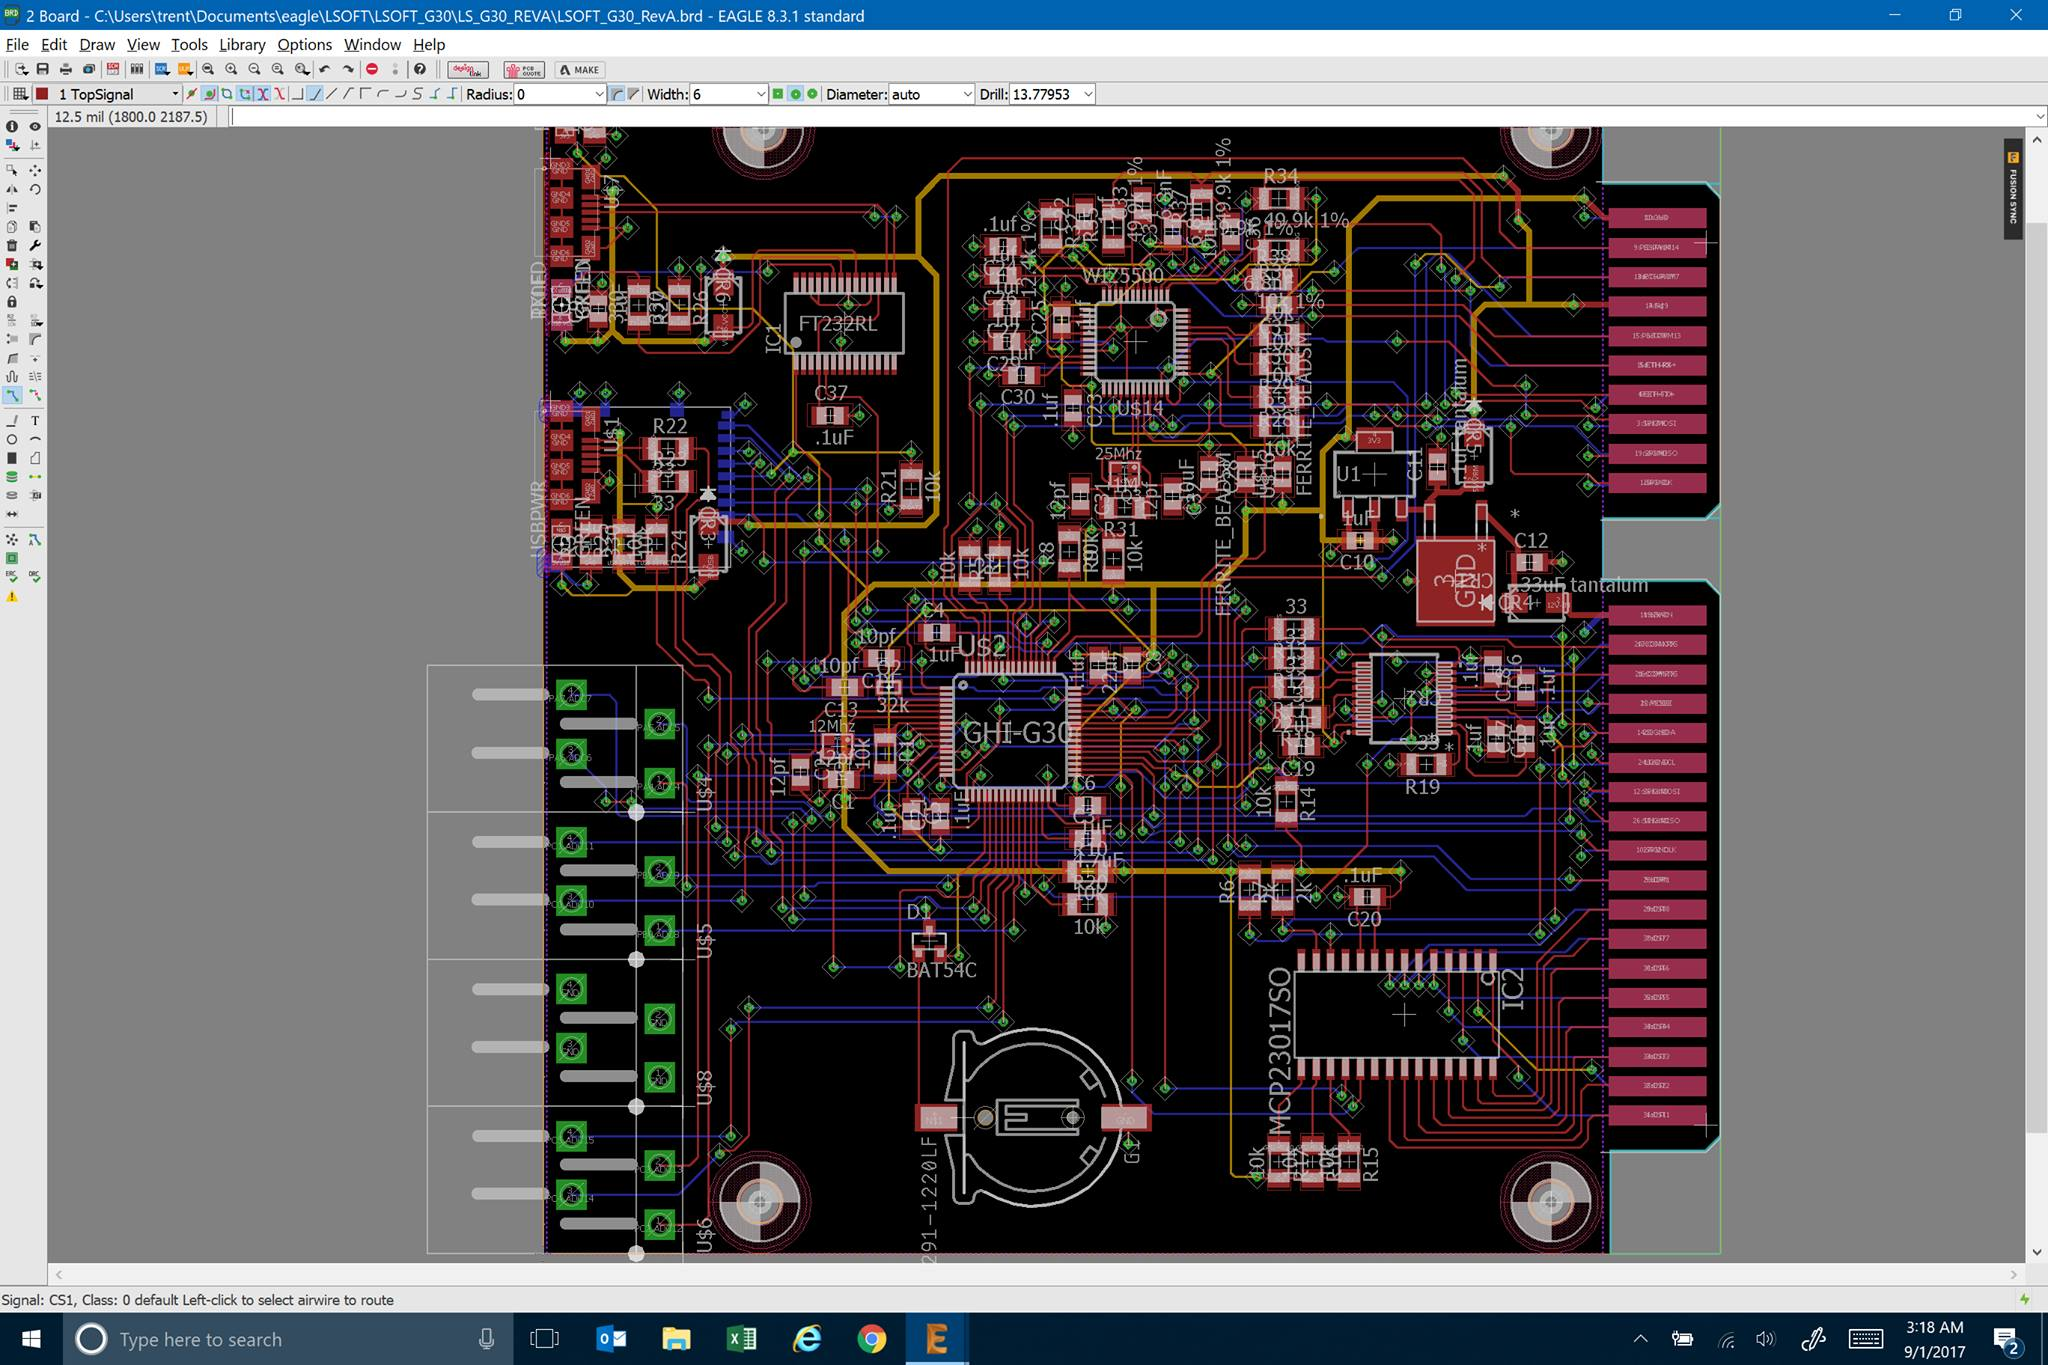Image resolution: width=2048 pixels, height=1365 pixels.
Task: Open the Draw menu
Action: pyautogui.click(x=97, y=45)
